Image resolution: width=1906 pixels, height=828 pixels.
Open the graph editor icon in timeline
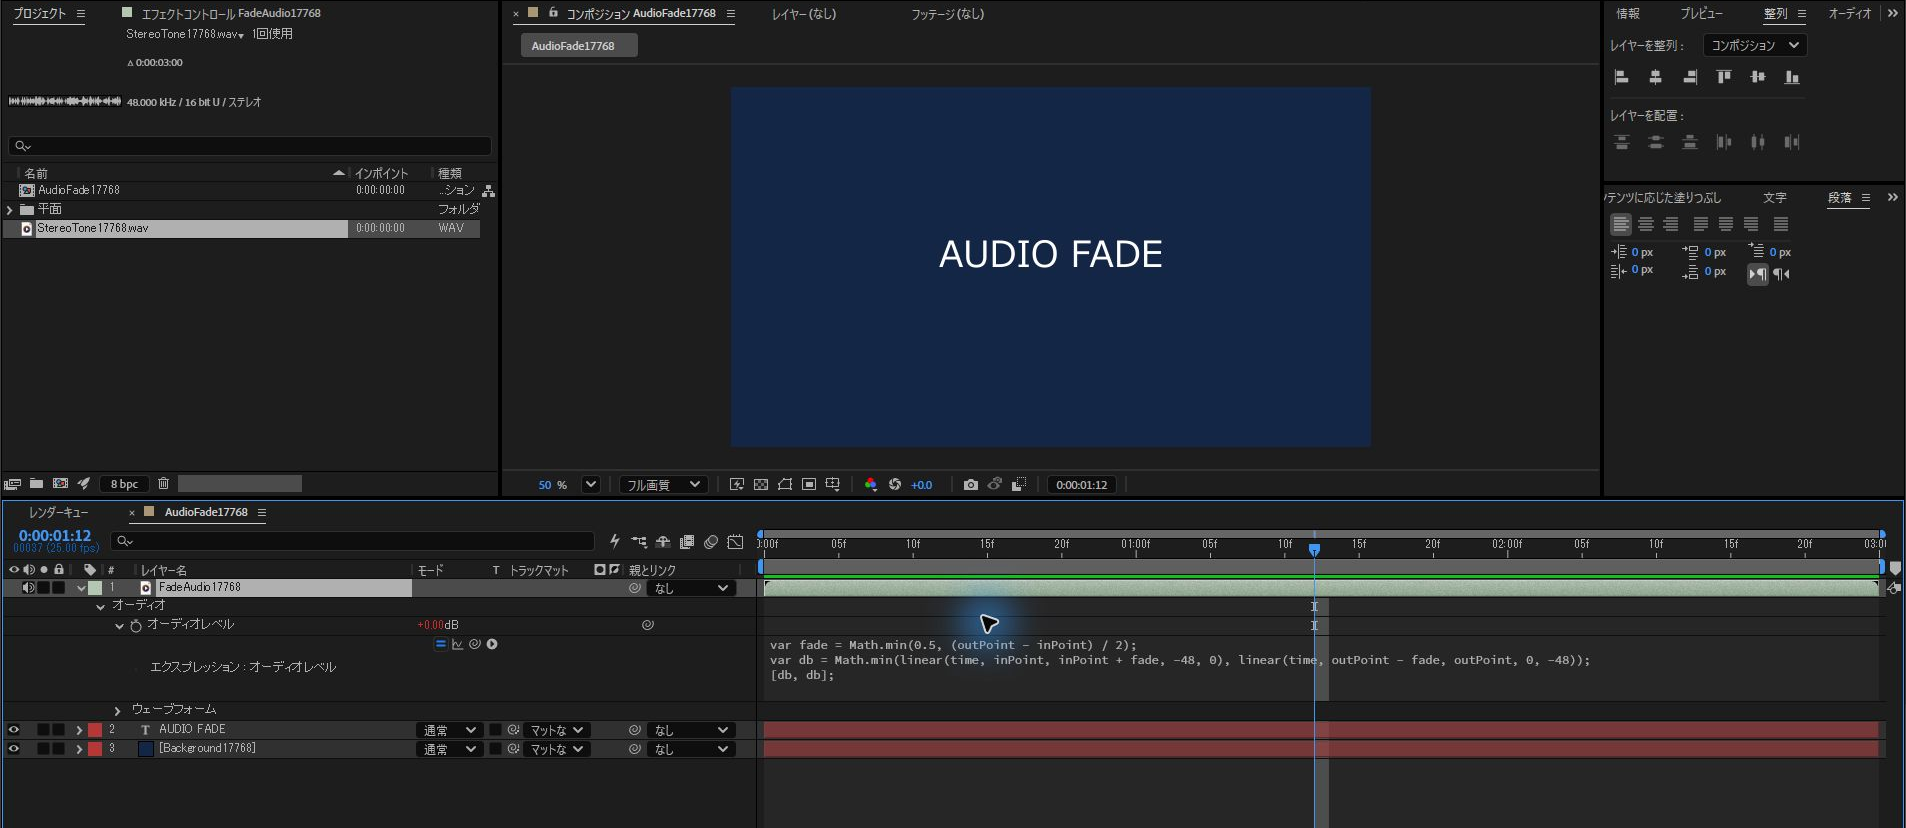pyautogui.click(x=735, y=542)
